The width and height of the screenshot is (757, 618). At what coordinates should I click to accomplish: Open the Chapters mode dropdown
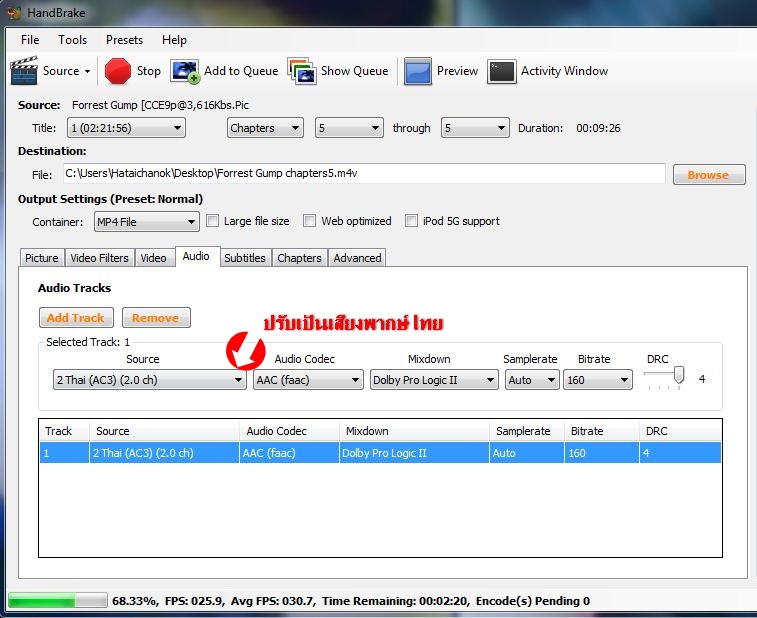coord(265,128)
